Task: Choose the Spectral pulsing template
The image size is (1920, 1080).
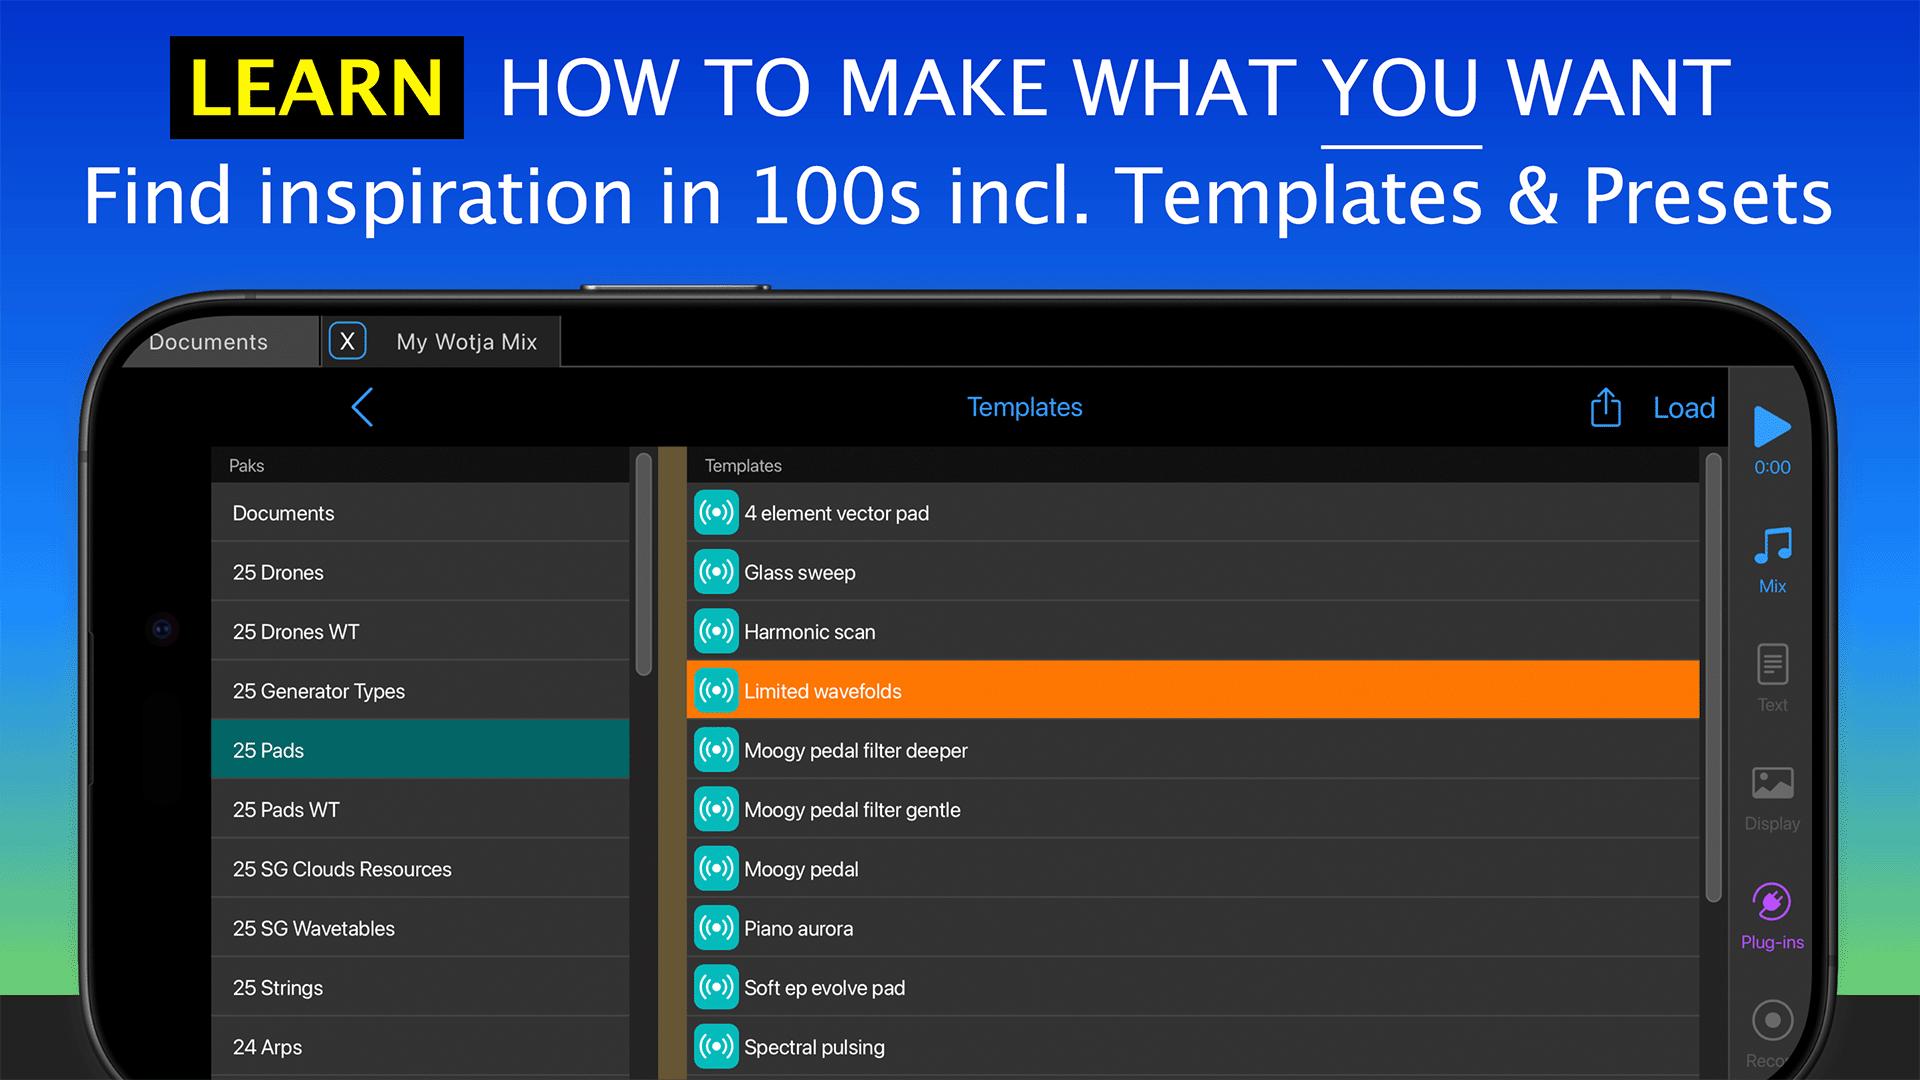Action: (x=1193, y=1046)
